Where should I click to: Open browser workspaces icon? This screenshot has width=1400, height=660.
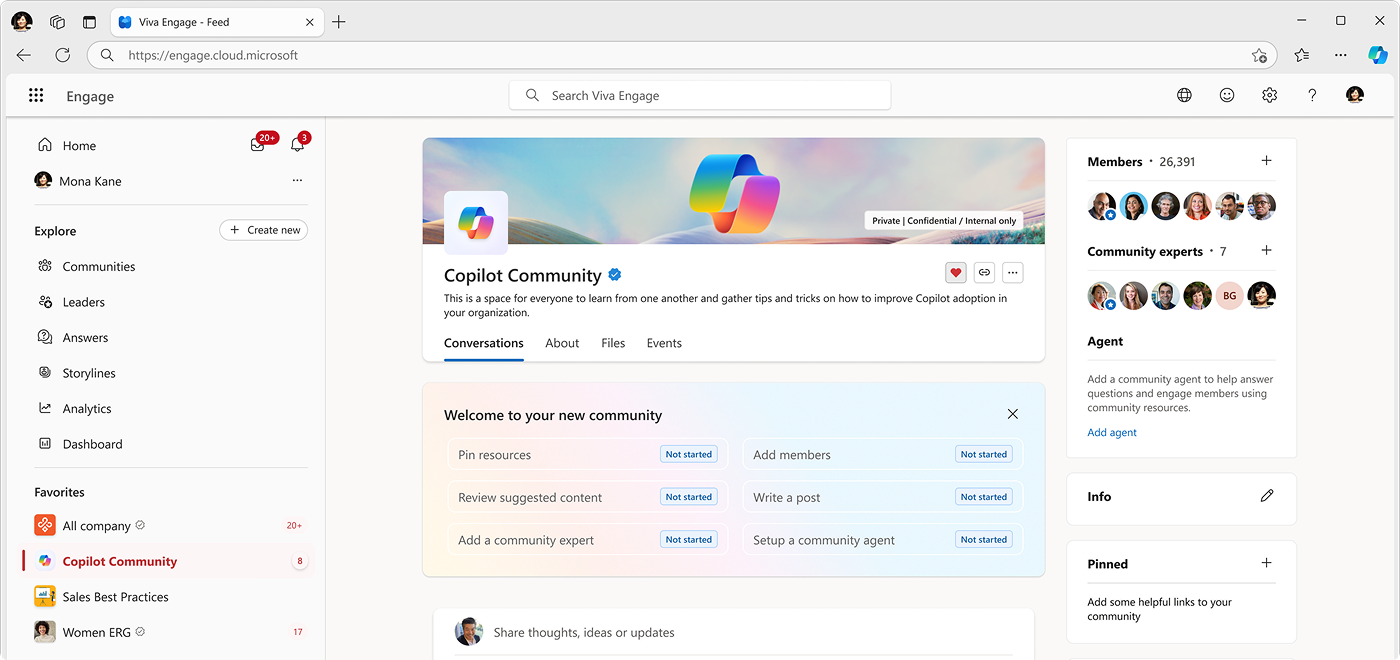[x=57, y=21]
